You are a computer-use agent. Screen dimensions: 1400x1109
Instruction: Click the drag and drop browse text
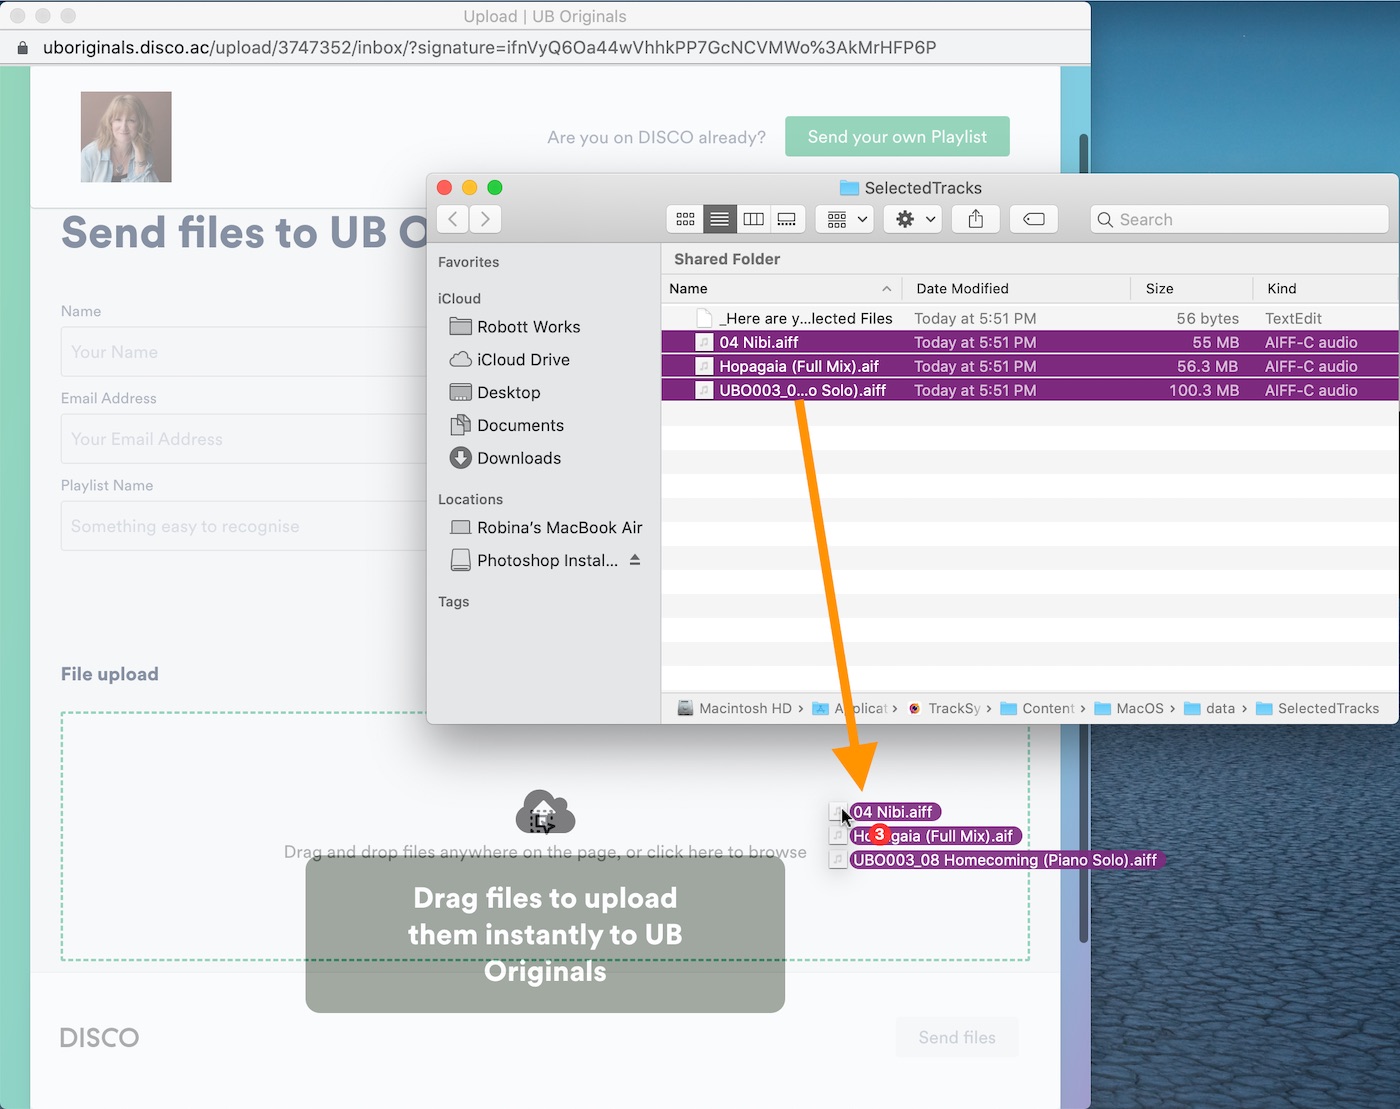click(545, 852)
